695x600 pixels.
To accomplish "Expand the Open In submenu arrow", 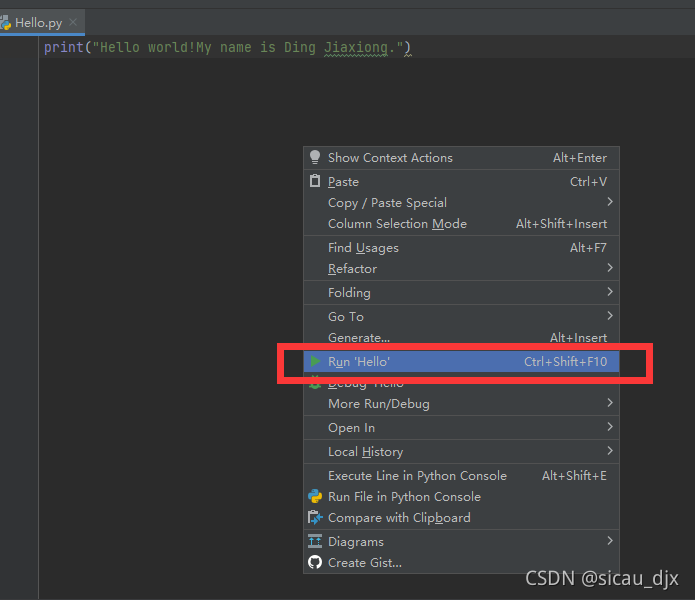I will [610, 427].
